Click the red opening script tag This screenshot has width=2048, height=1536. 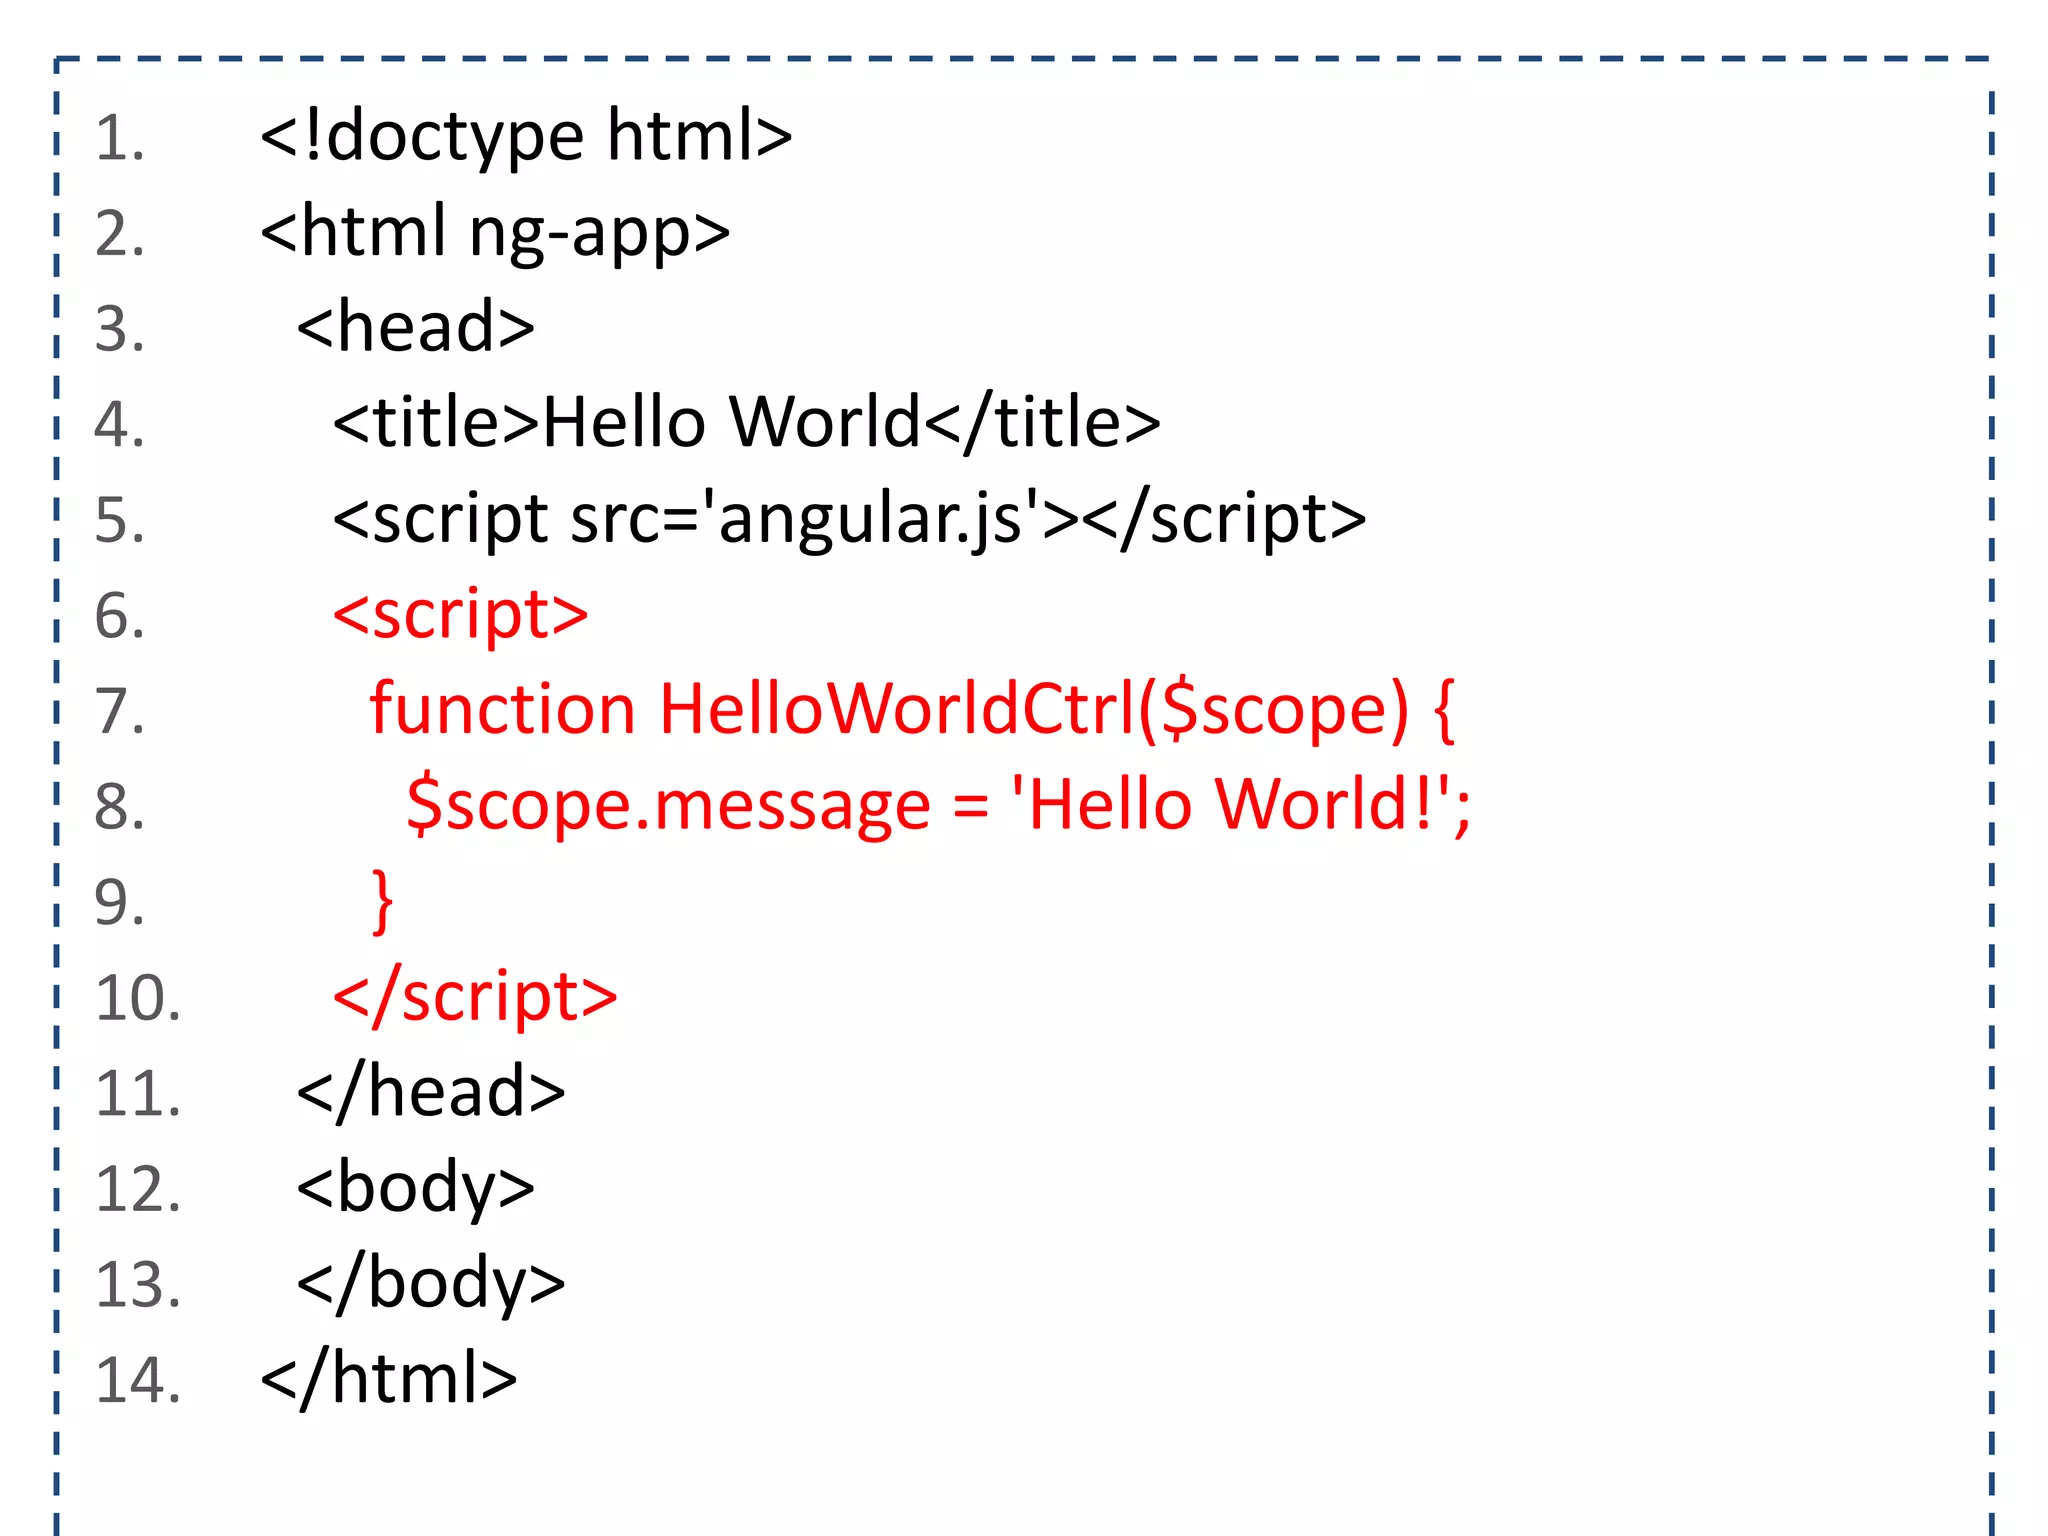460,613
